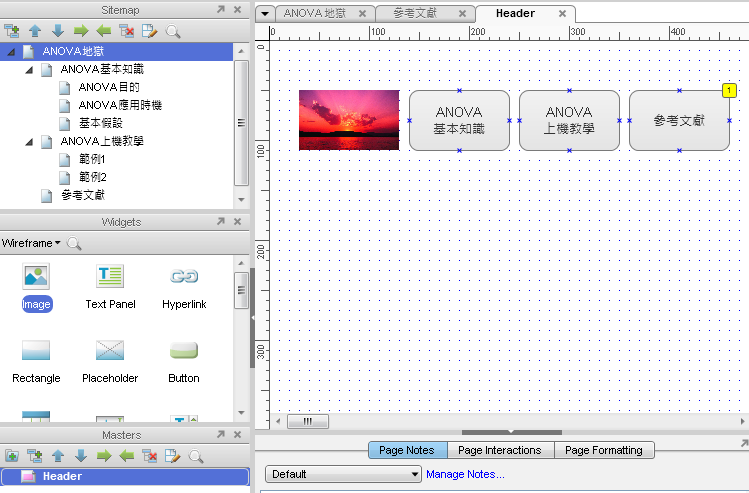
Task: Select the 參考文獻 button on canvas
Action: (x=679, y=120)
